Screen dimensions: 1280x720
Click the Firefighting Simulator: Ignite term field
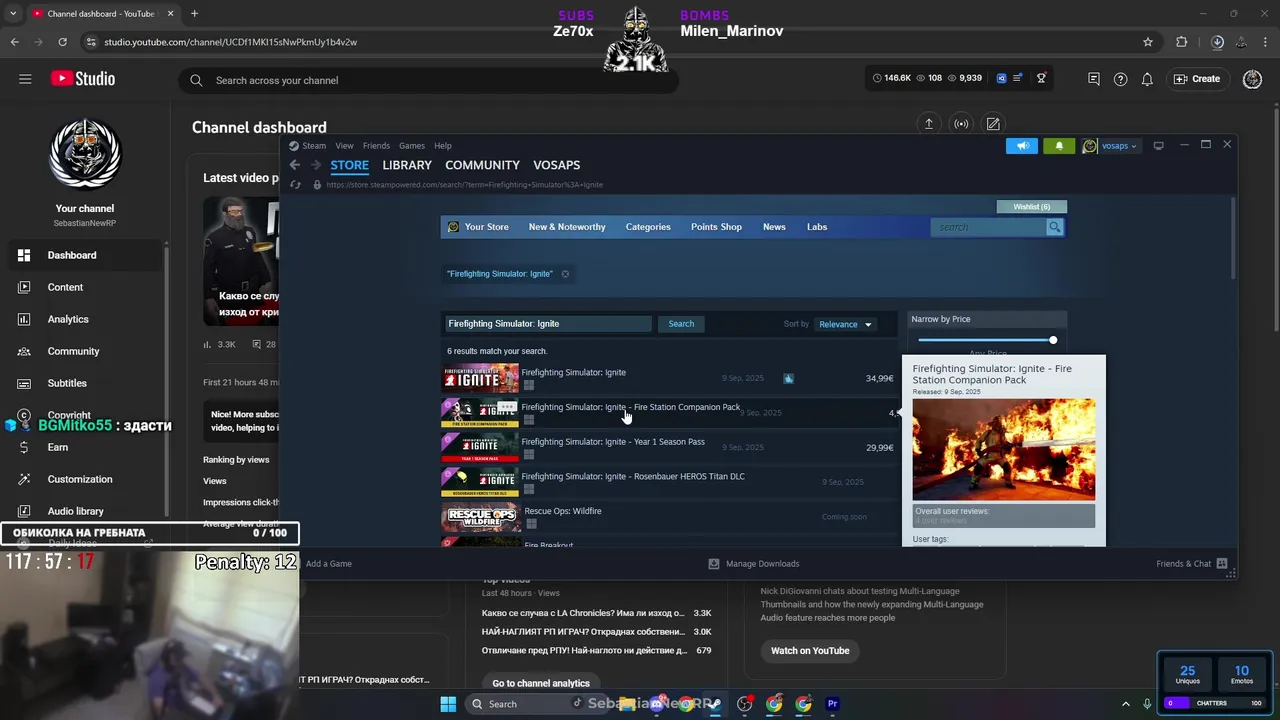[x=548, y=324]
